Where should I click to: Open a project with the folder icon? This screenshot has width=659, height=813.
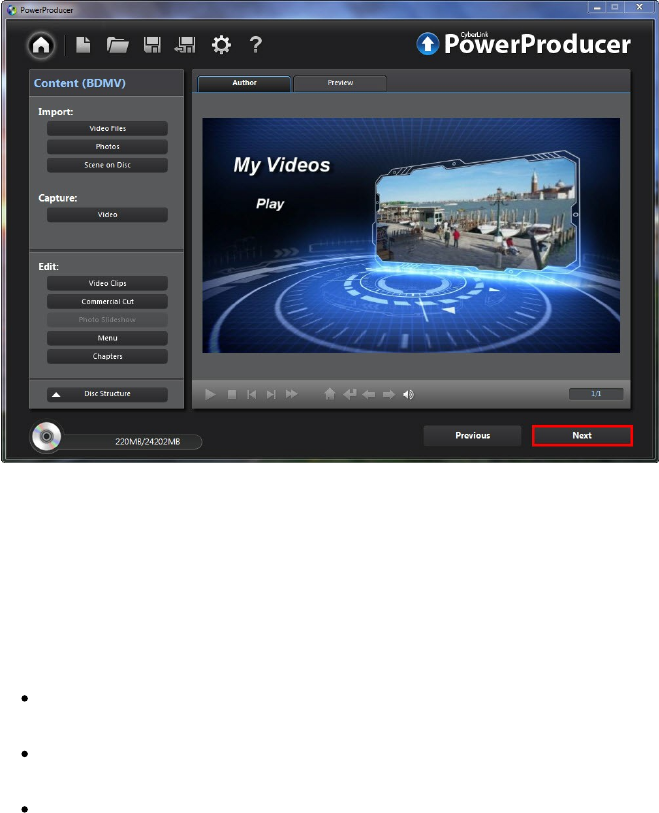(x=118, y=45)
